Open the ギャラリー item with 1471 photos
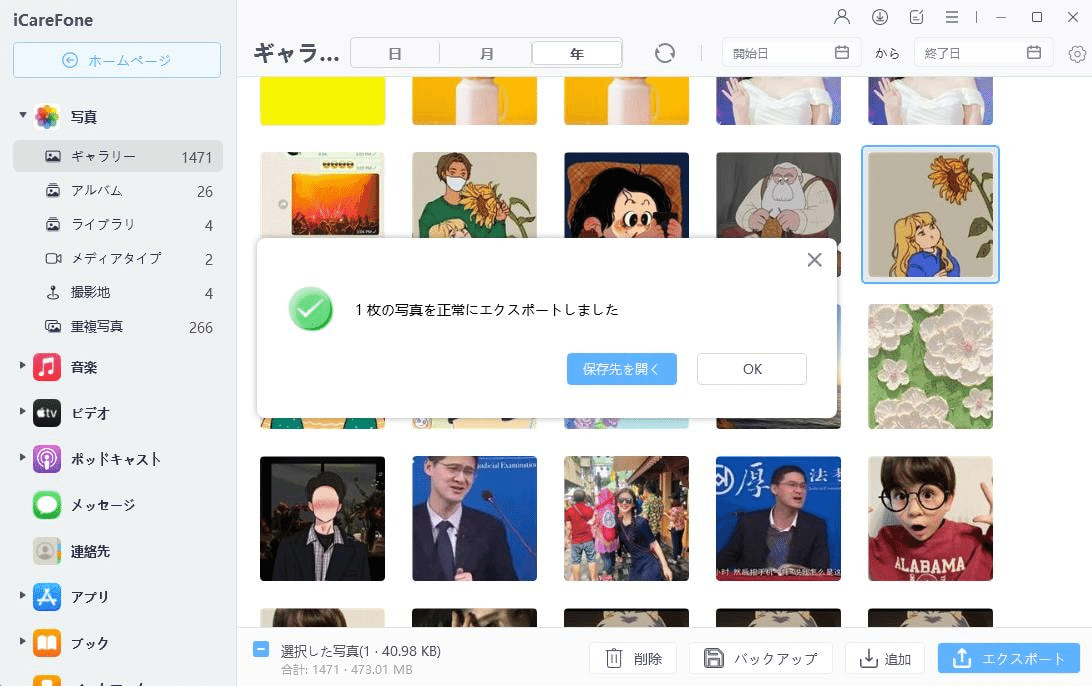 (x=118, y=157)
